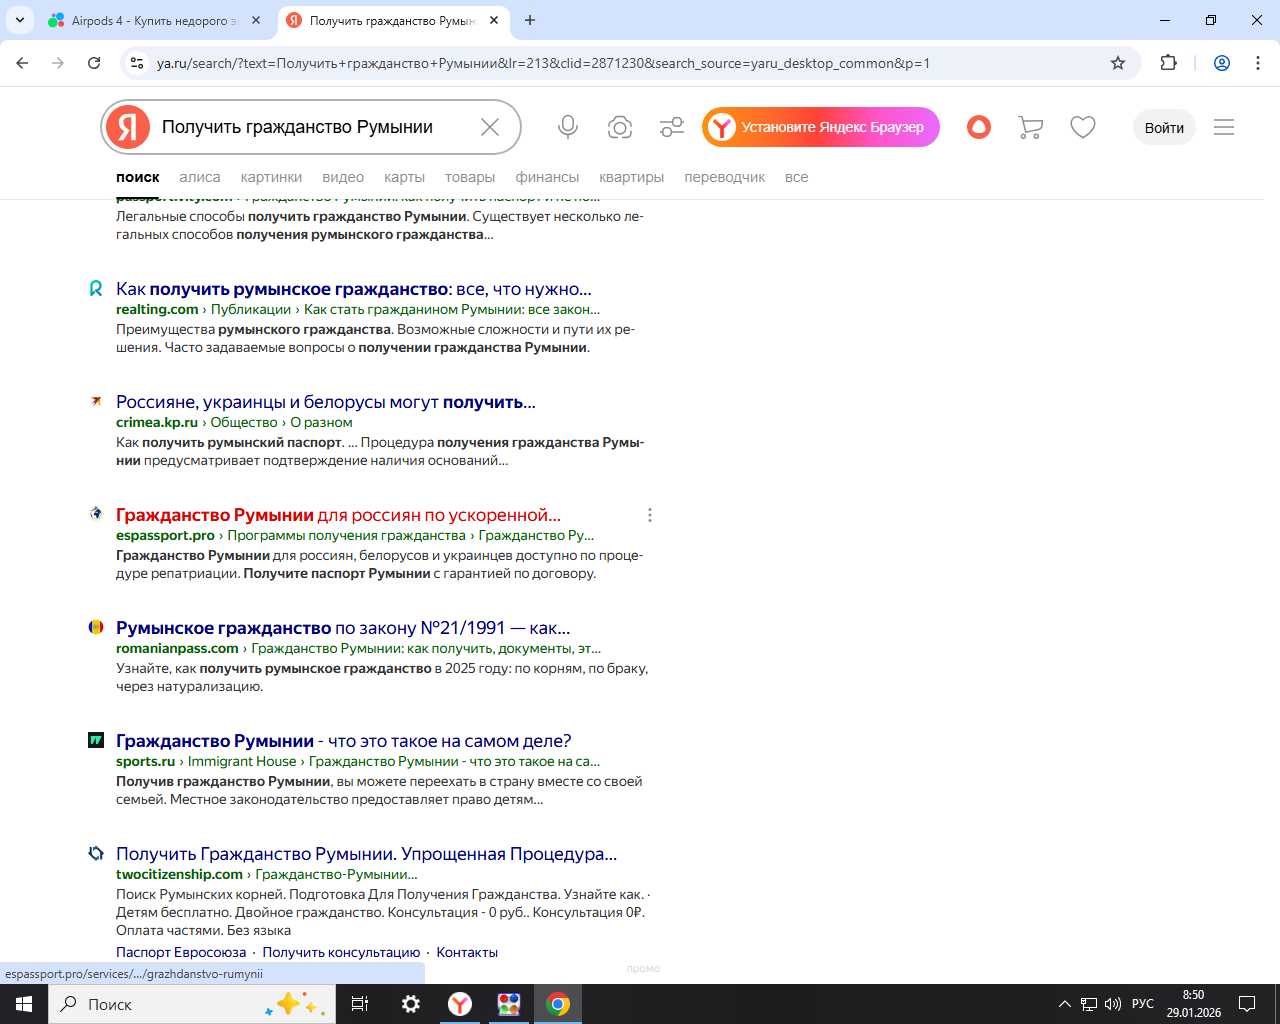Open 'Румынское гражданство по закону №21/1991' result
The image size is (1280, 1024).
click(343, 628)
